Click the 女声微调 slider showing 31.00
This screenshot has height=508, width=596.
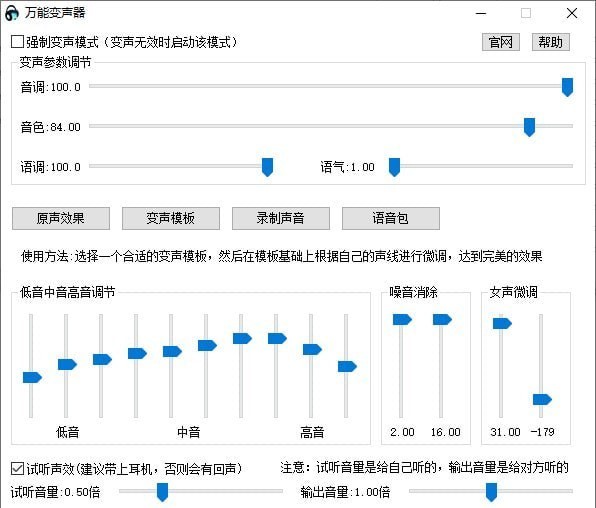[502, 324]
